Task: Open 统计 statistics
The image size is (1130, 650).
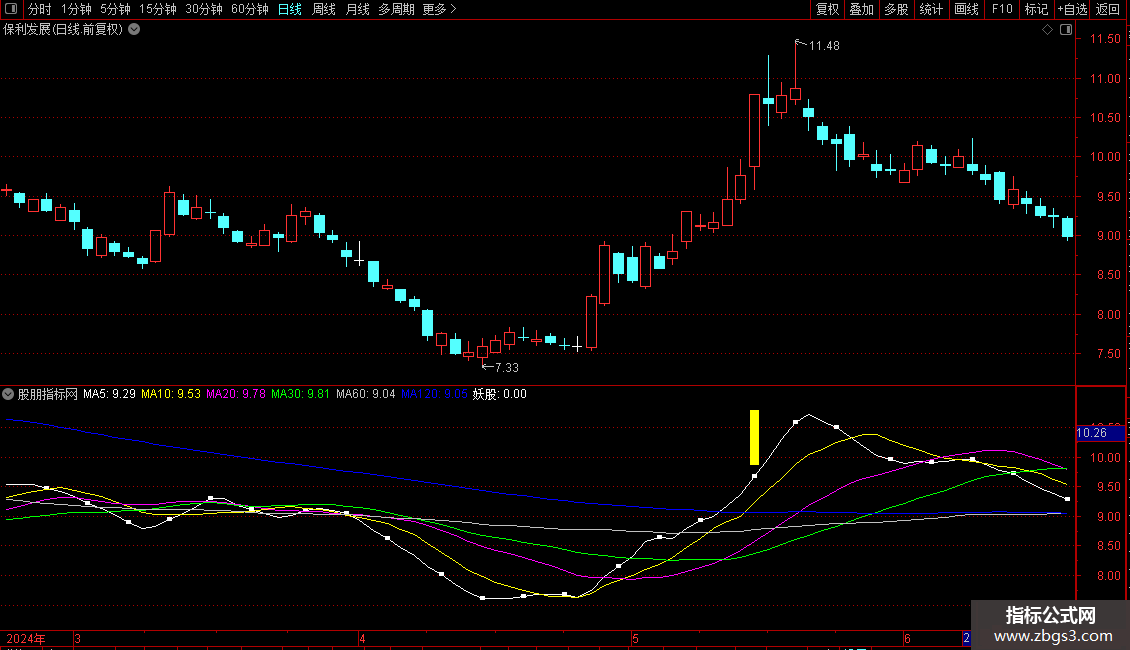Action: [x=930, y=9]
